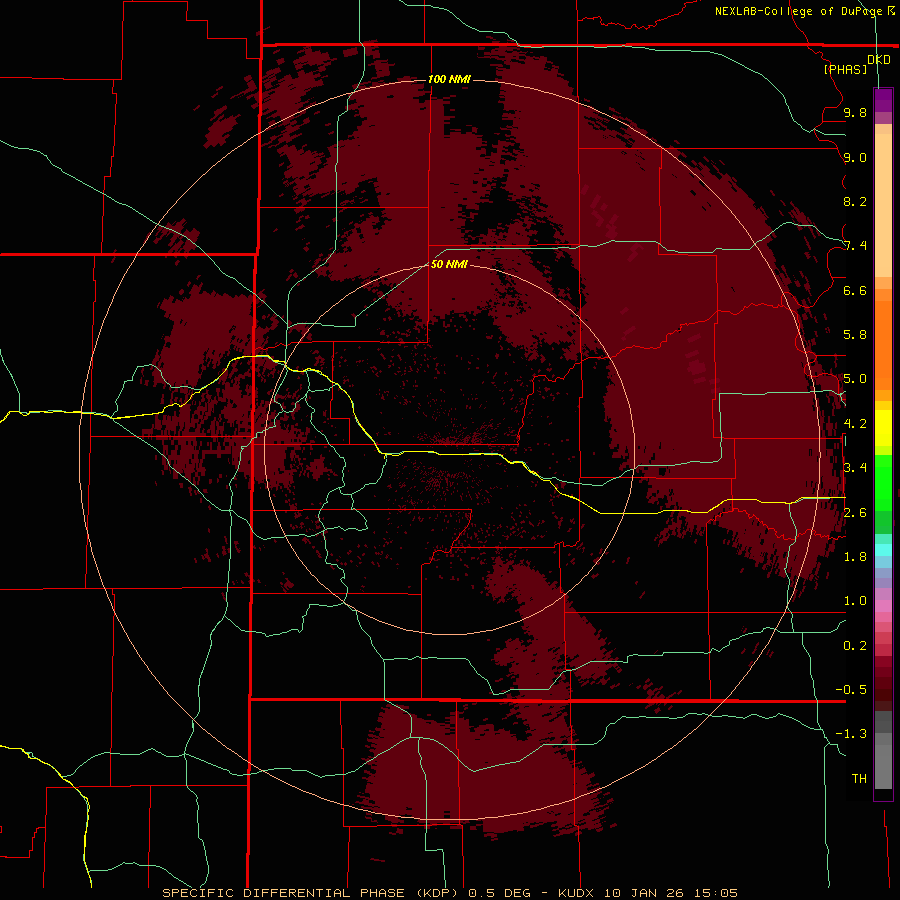900x900 pixels.
Task: Click the 100 NMI range ring label
Action: [449, 79]
